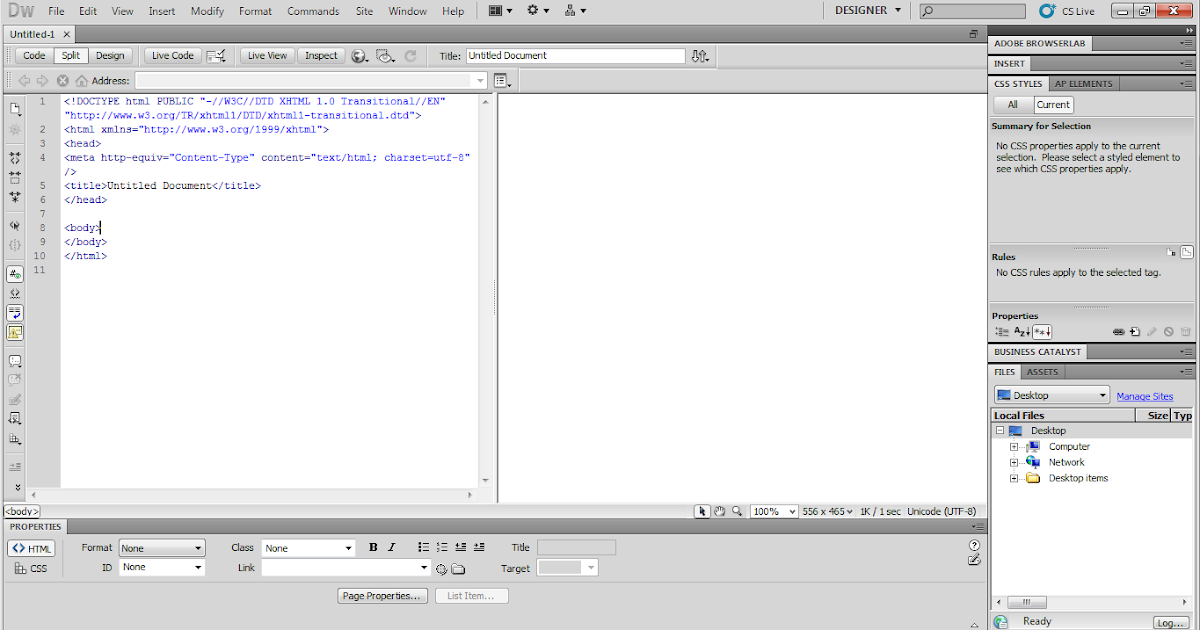Open preview in browser globe icon
1200x630 pixels.
[359, 56]
